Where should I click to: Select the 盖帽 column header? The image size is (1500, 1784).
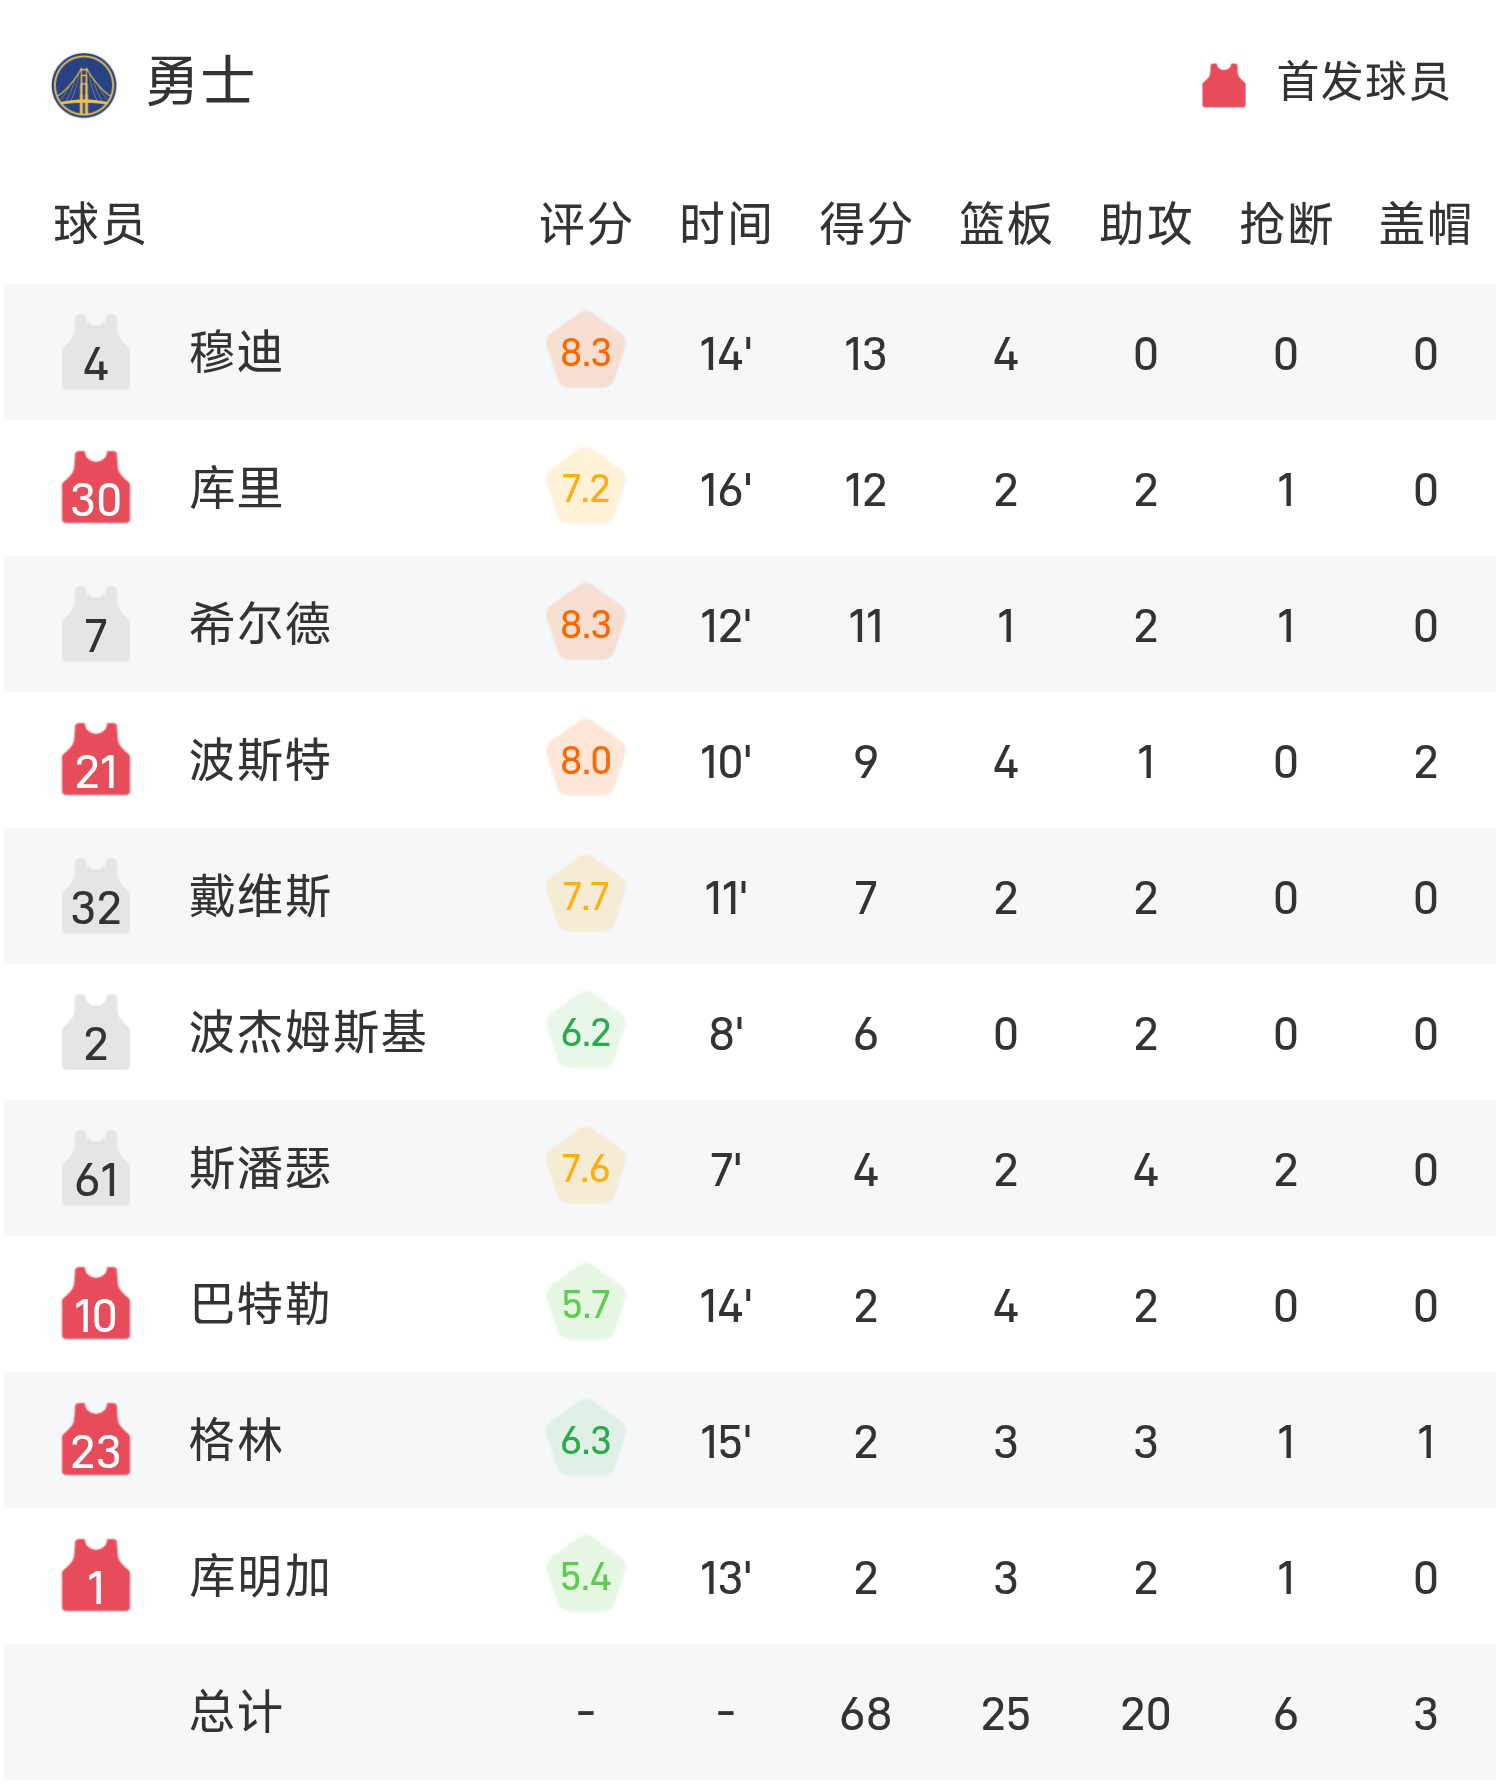click(x=1425, y=224)
